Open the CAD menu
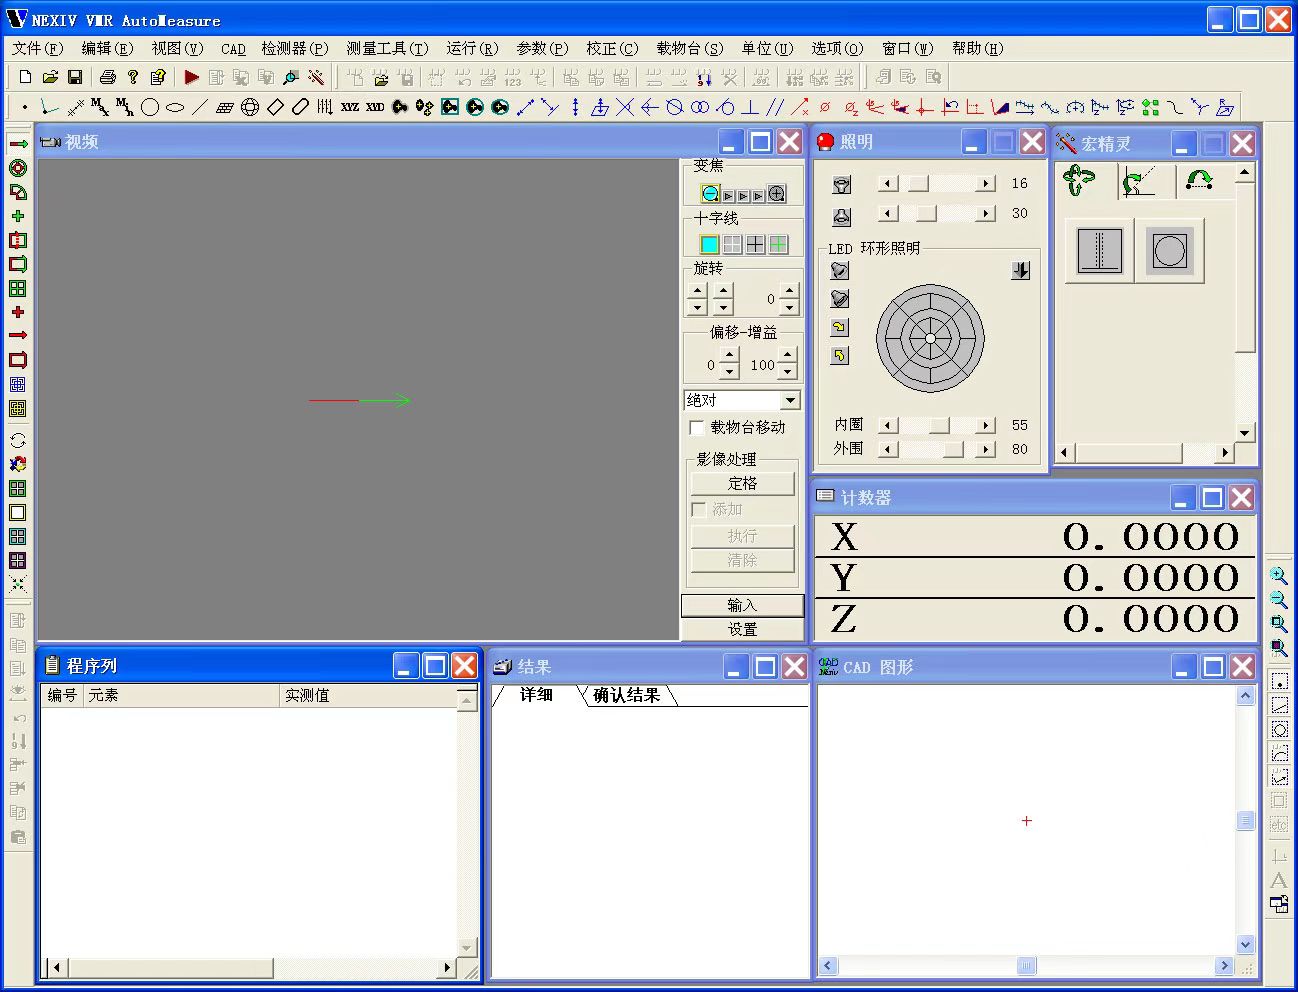 tap(233, 48)
